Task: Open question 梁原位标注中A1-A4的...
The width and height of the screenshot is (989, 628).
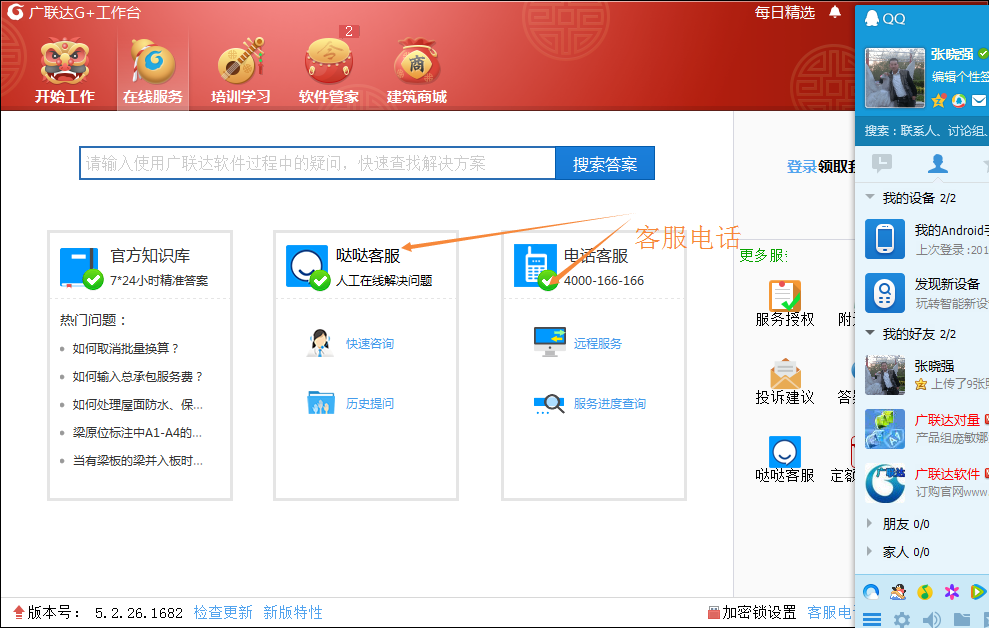Action: pos(137,433)
